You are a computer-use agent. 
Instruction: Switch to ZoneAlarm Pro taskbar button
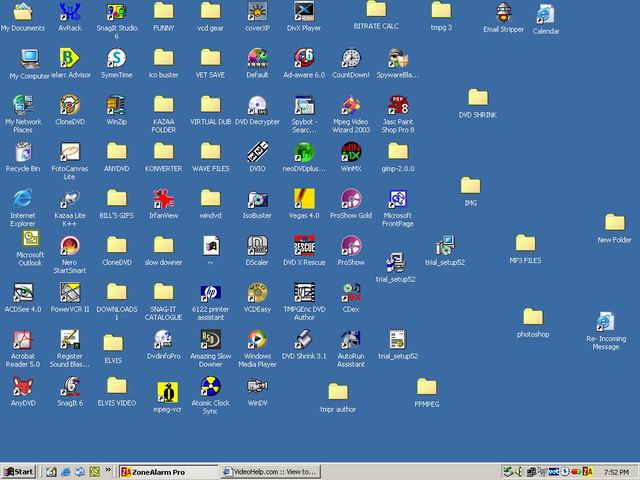click(x=169, y=472)
